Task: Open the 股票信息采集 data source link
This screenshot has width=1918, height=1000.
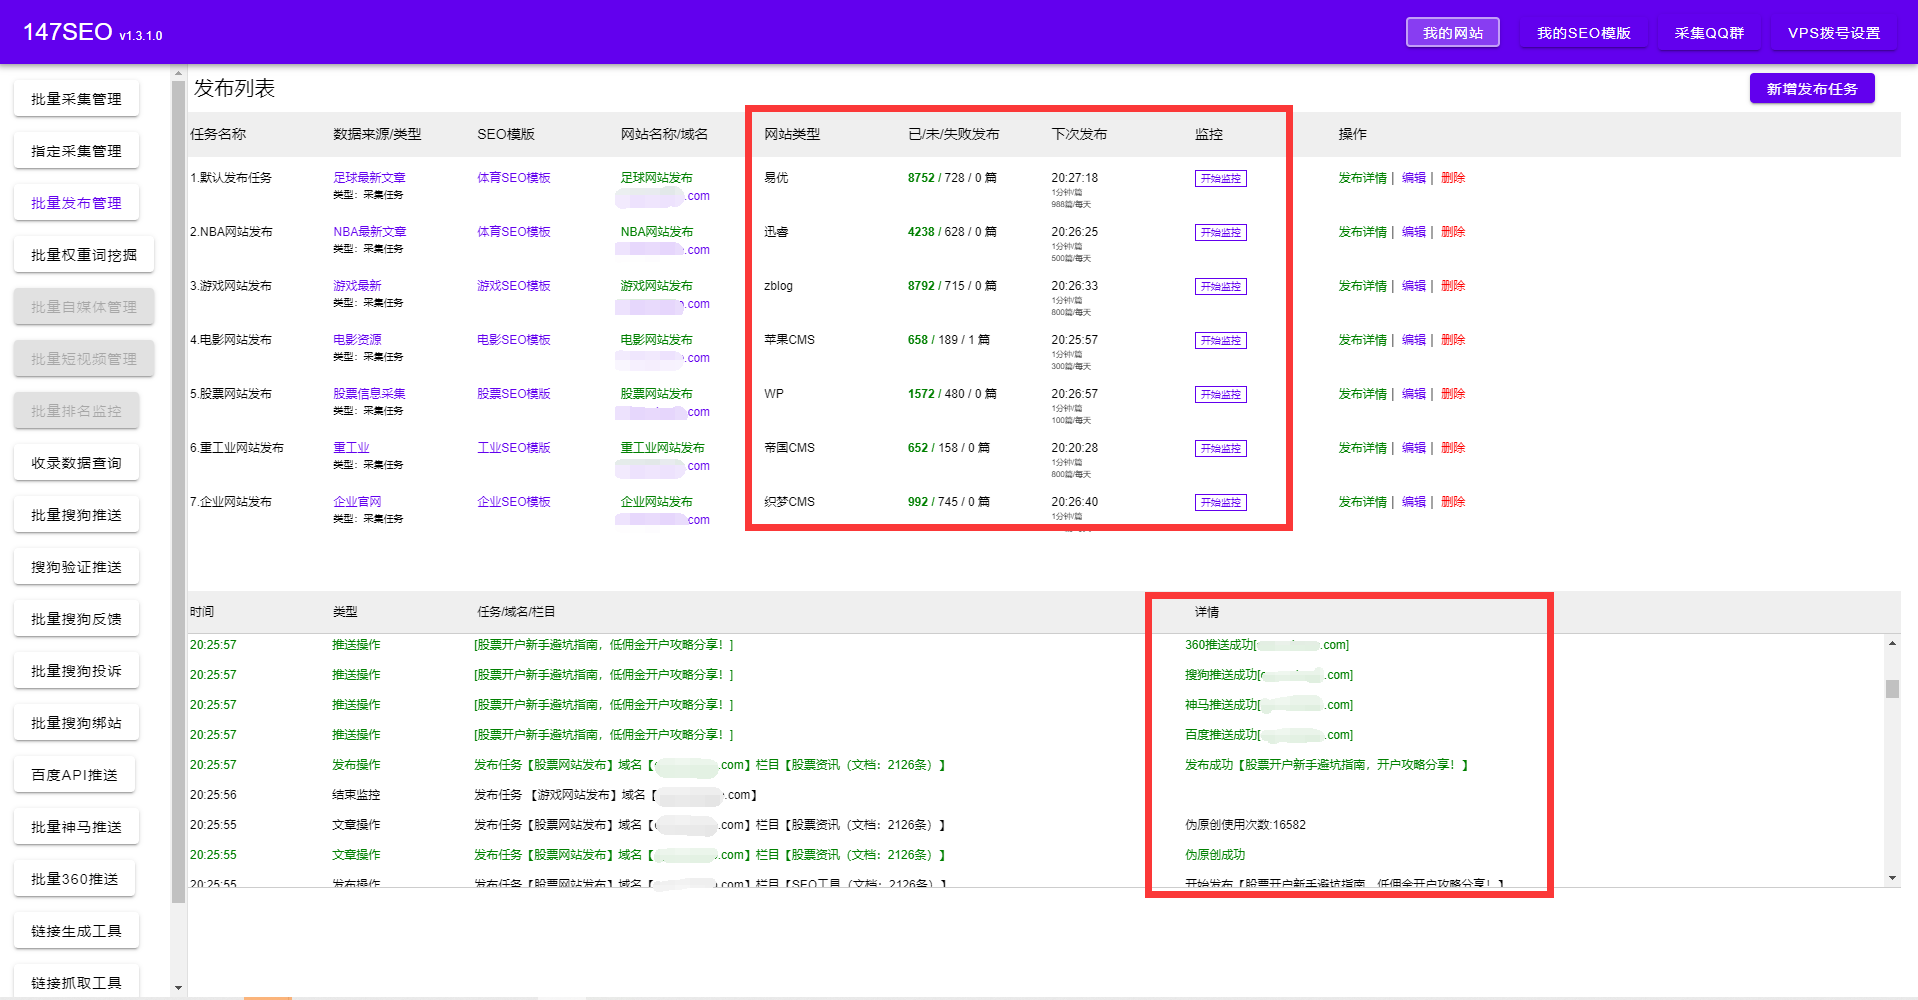Action: [369, 394]
